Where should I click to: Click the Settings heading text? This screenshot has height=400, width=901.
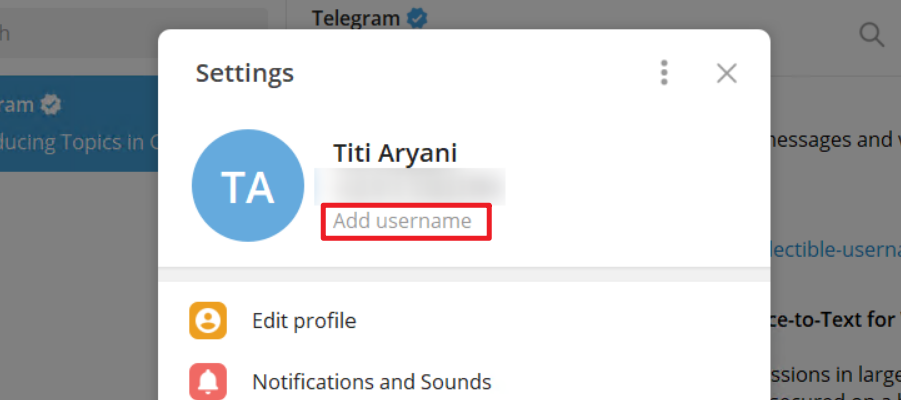[x=245, y=73]
